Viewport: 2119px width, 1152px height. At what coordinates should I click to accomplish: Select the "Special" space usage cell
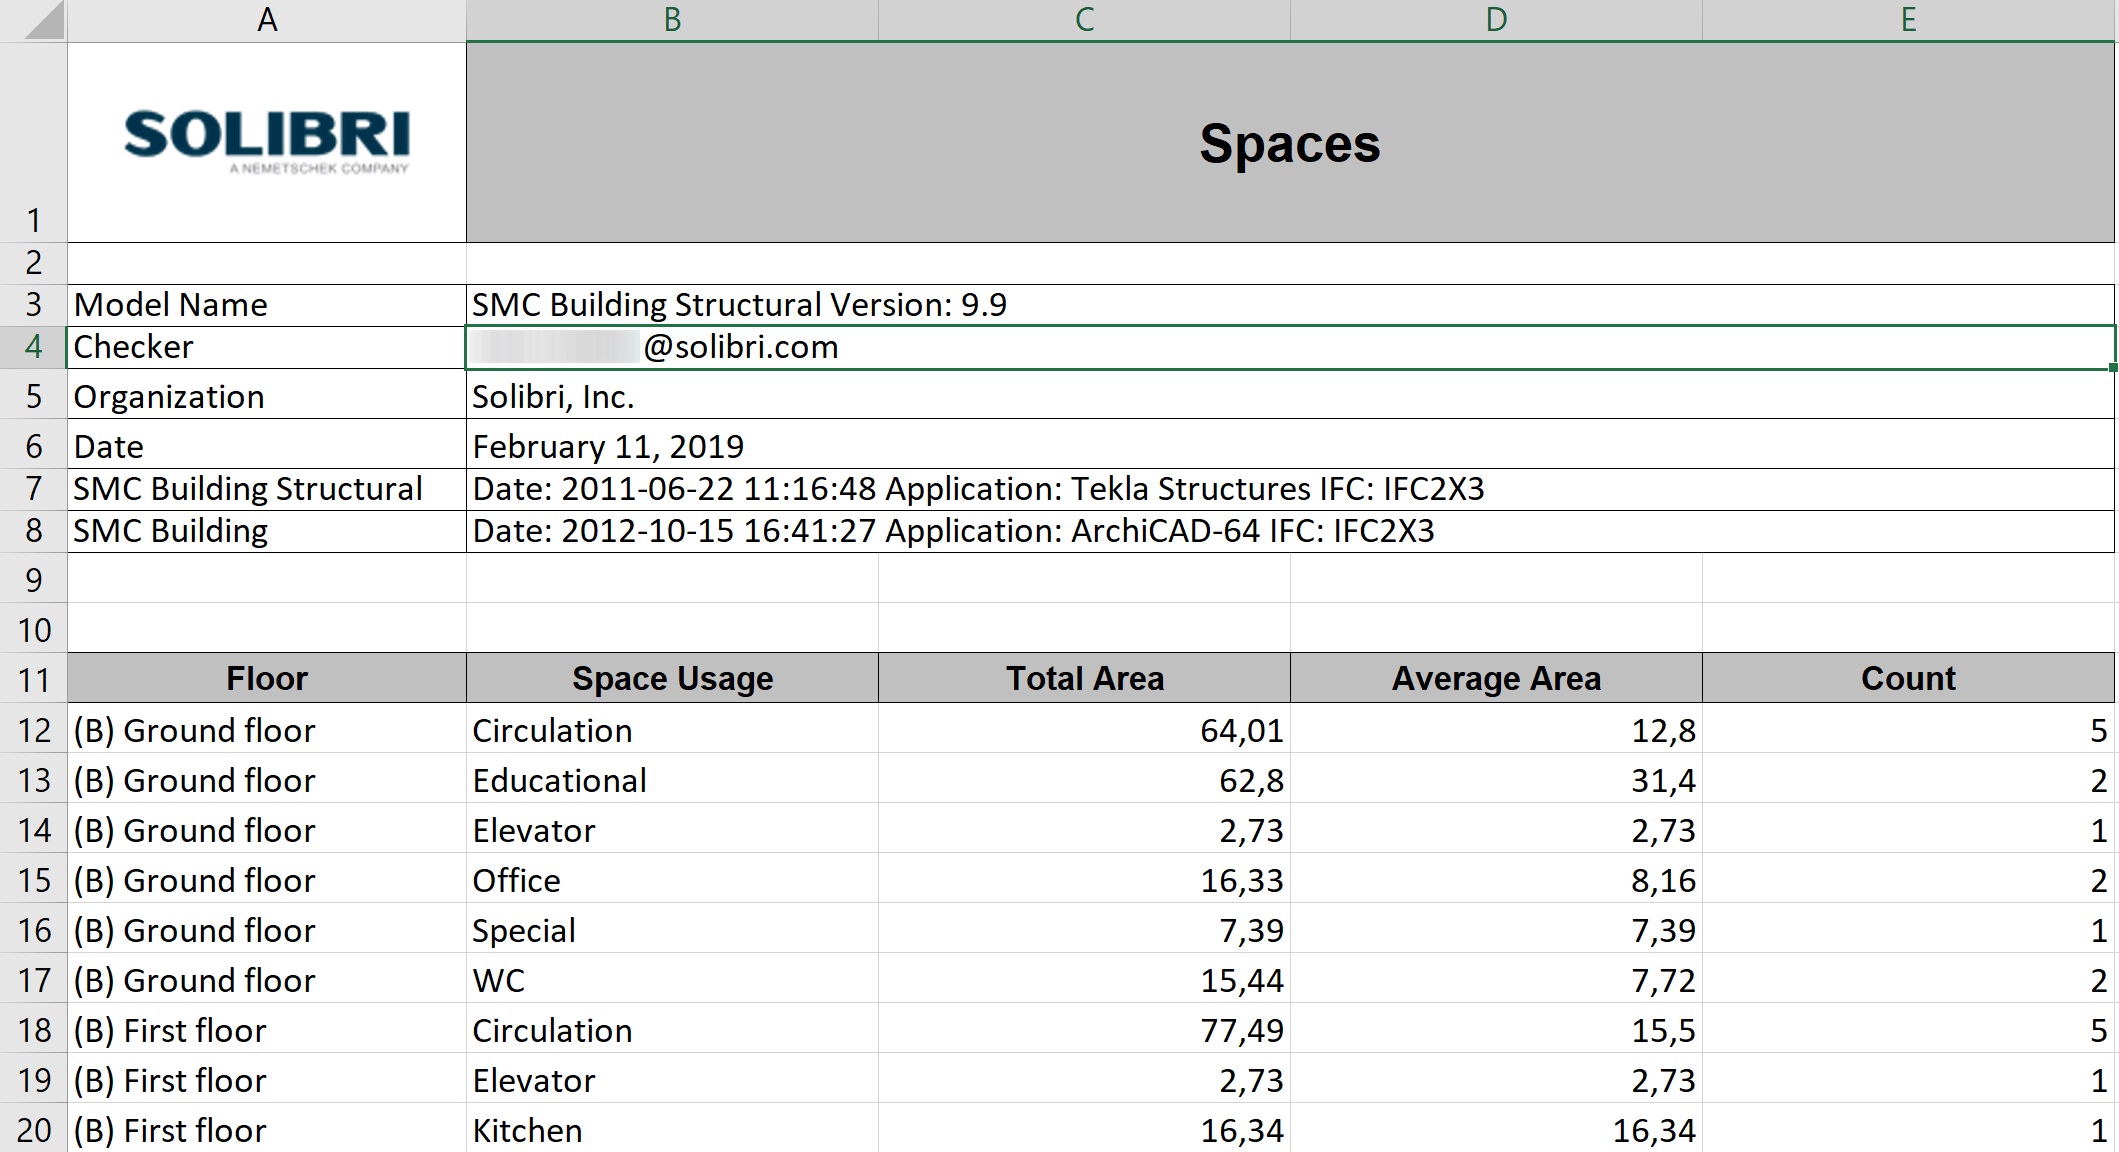(672, 929)
